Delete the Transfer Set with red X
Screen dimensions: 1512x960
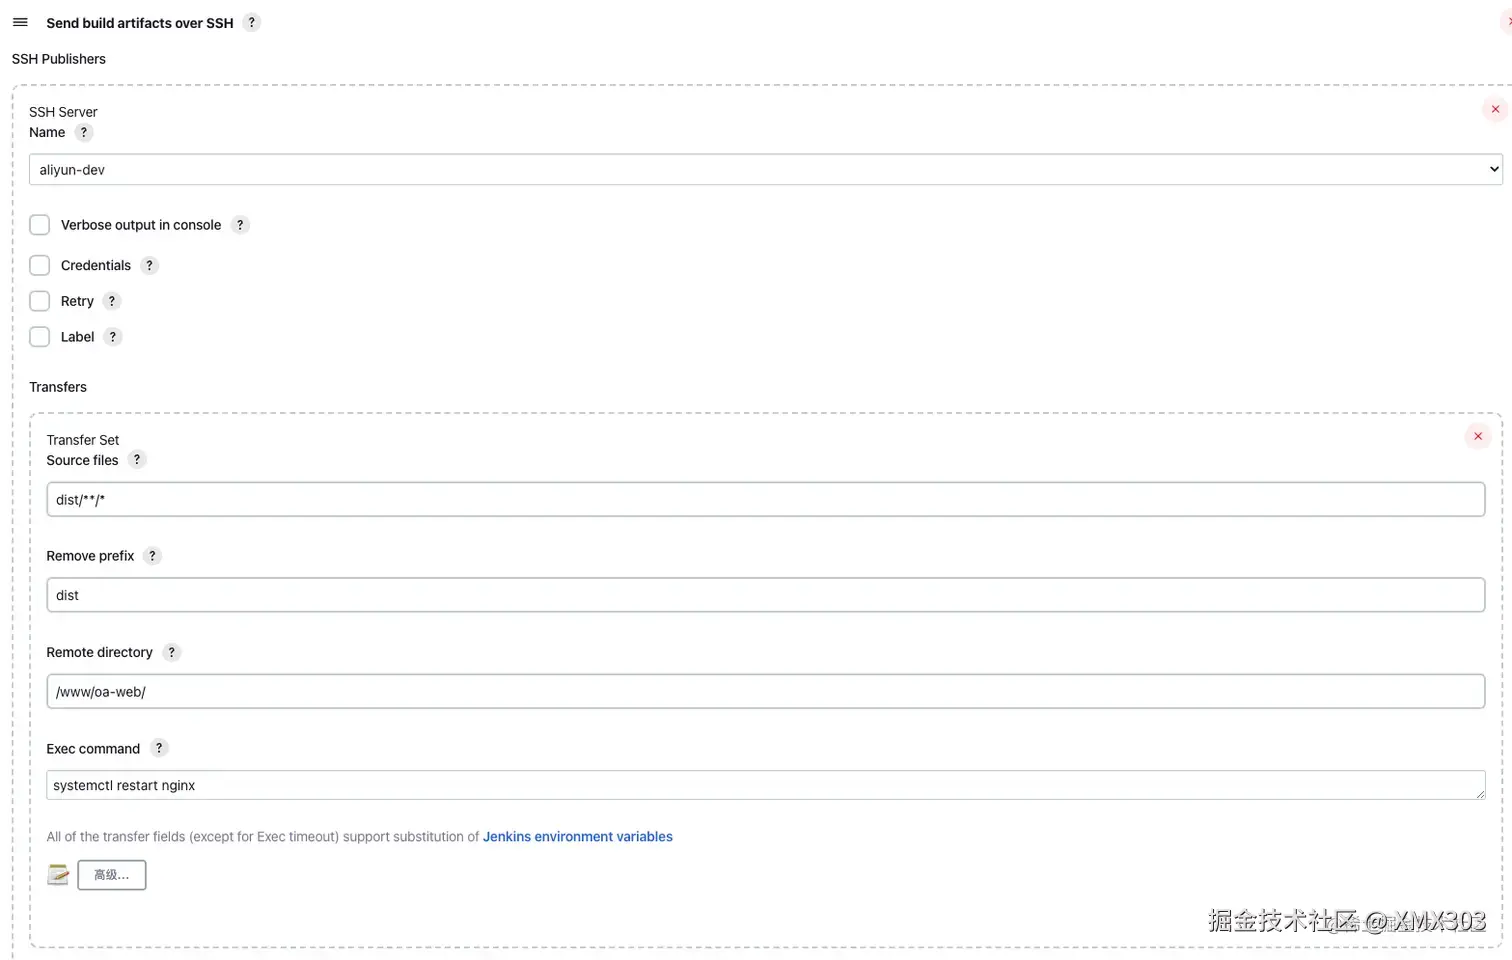(1477, 436)
